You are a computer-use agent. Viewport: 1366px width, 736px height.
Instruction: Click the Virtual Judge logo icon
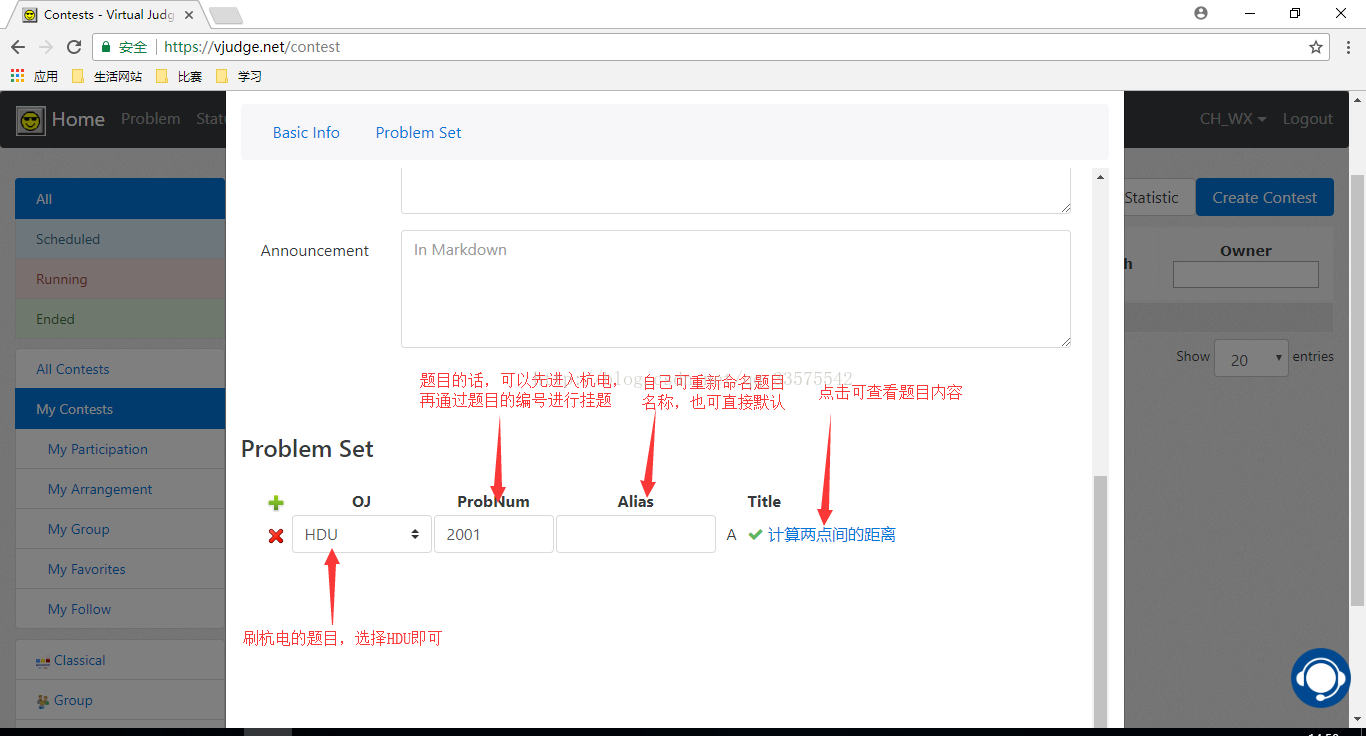31,120
